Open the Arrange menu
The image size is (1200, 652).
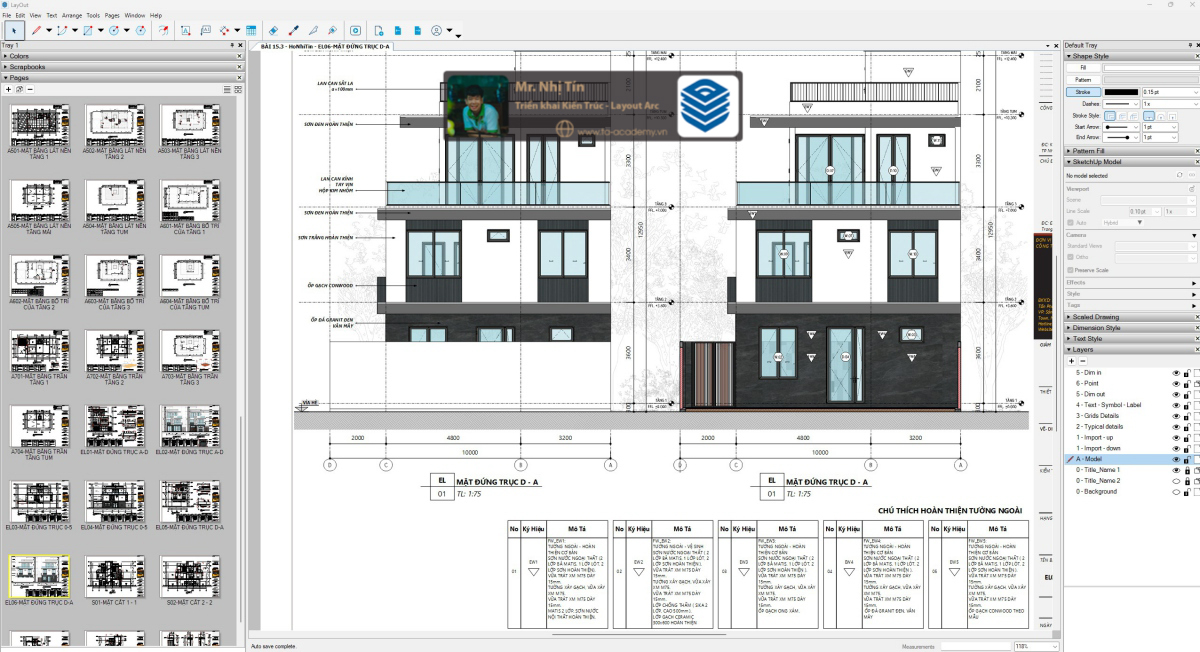(x=72, y=16)
